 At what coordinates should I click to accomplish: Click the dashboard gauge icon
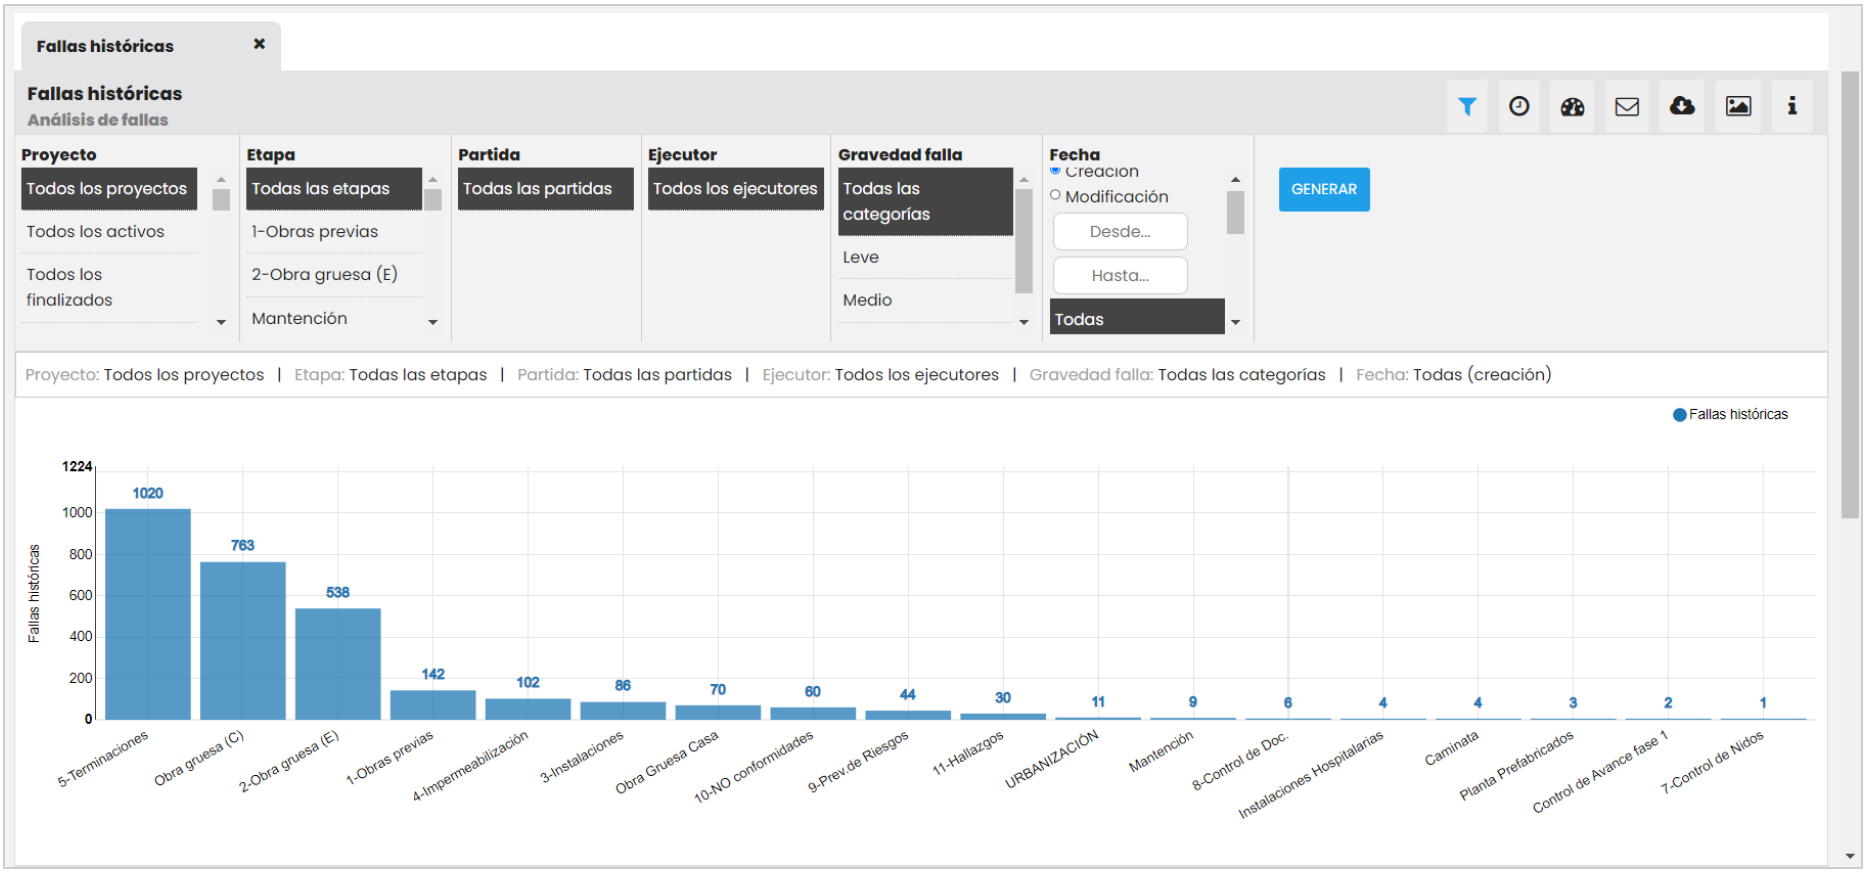point(1572,106)
